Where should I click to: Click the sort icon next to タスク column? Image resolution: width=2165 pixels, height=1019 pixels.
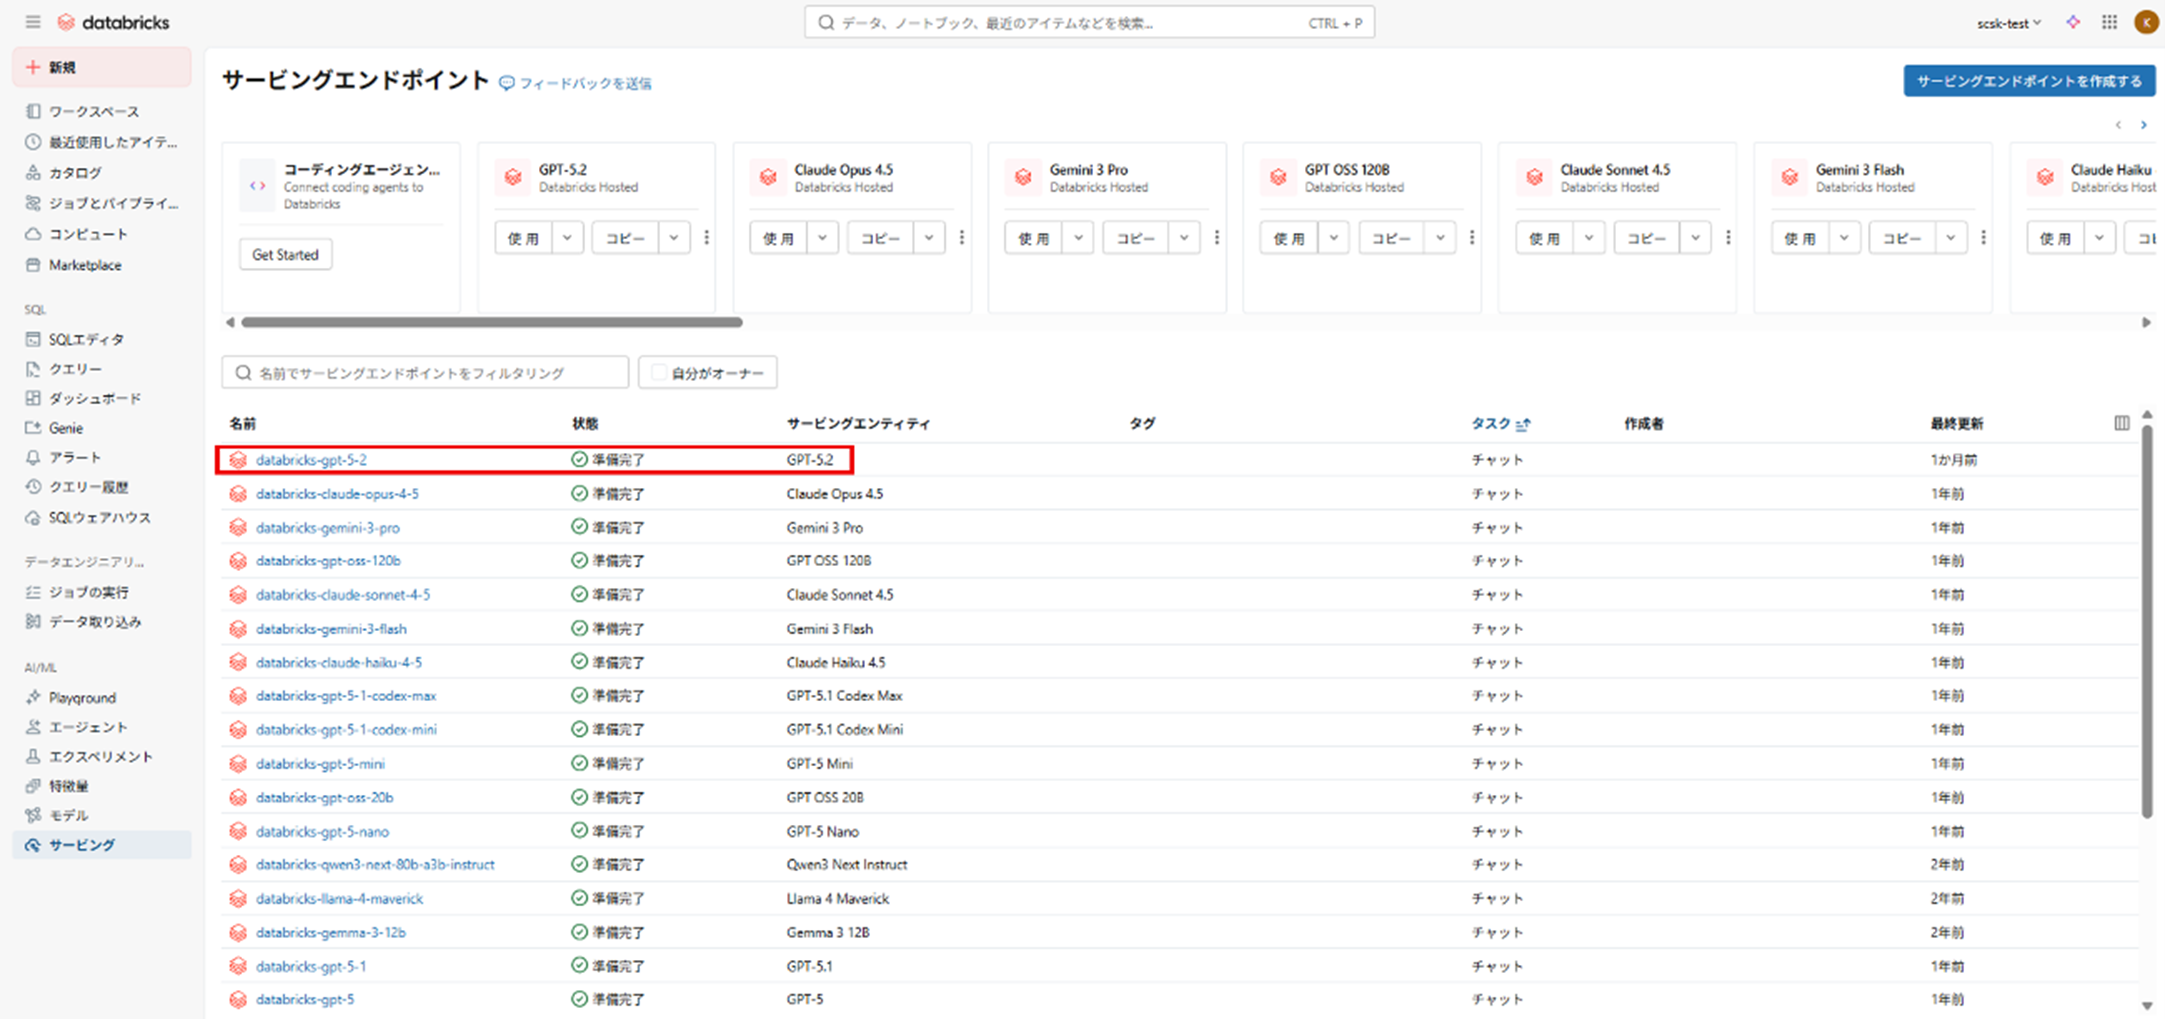click(x=1523, y=424)
